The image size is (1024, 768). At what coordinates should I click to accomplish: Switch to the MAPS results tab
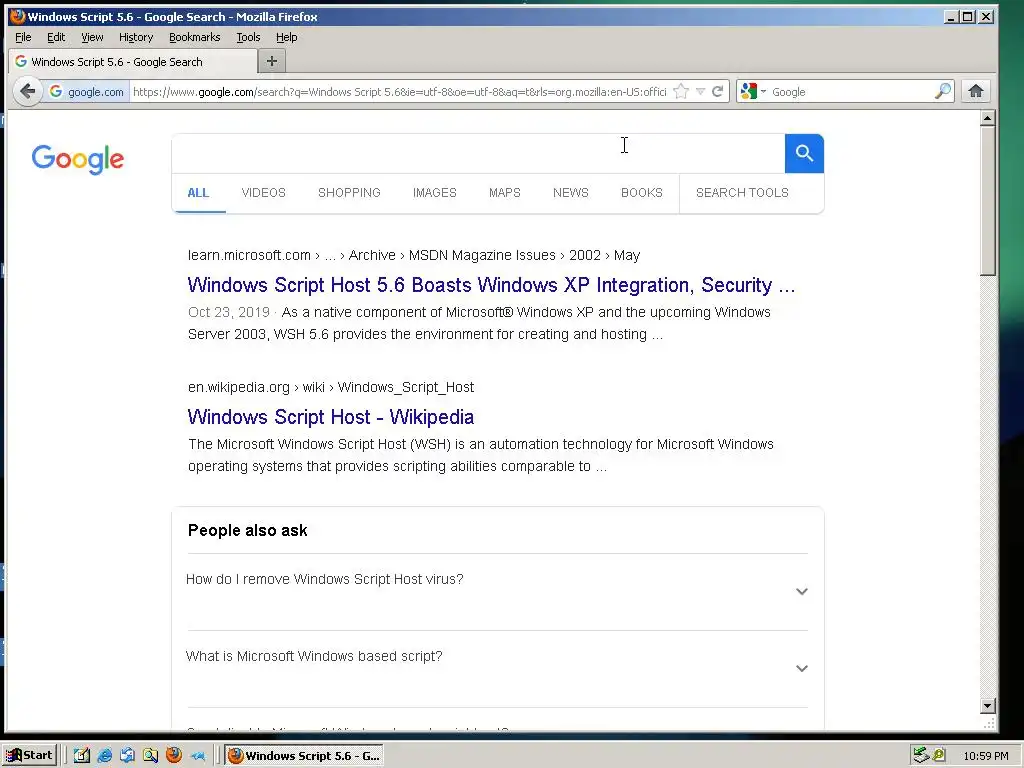tap(505, 193)
